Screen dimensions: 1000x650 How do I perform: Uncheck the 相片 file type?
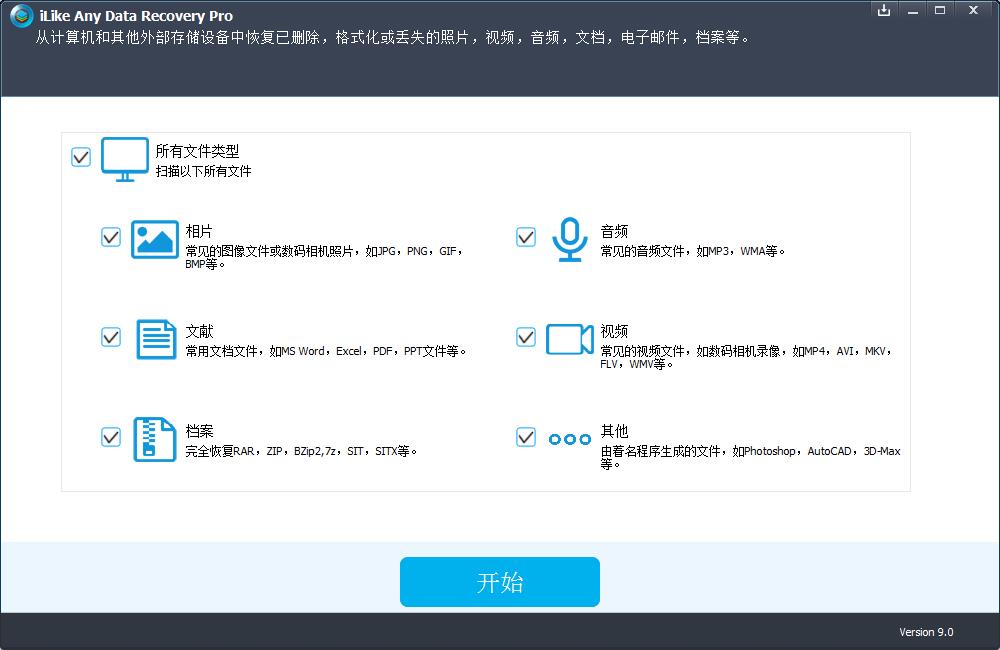click(x=110, y=237)
